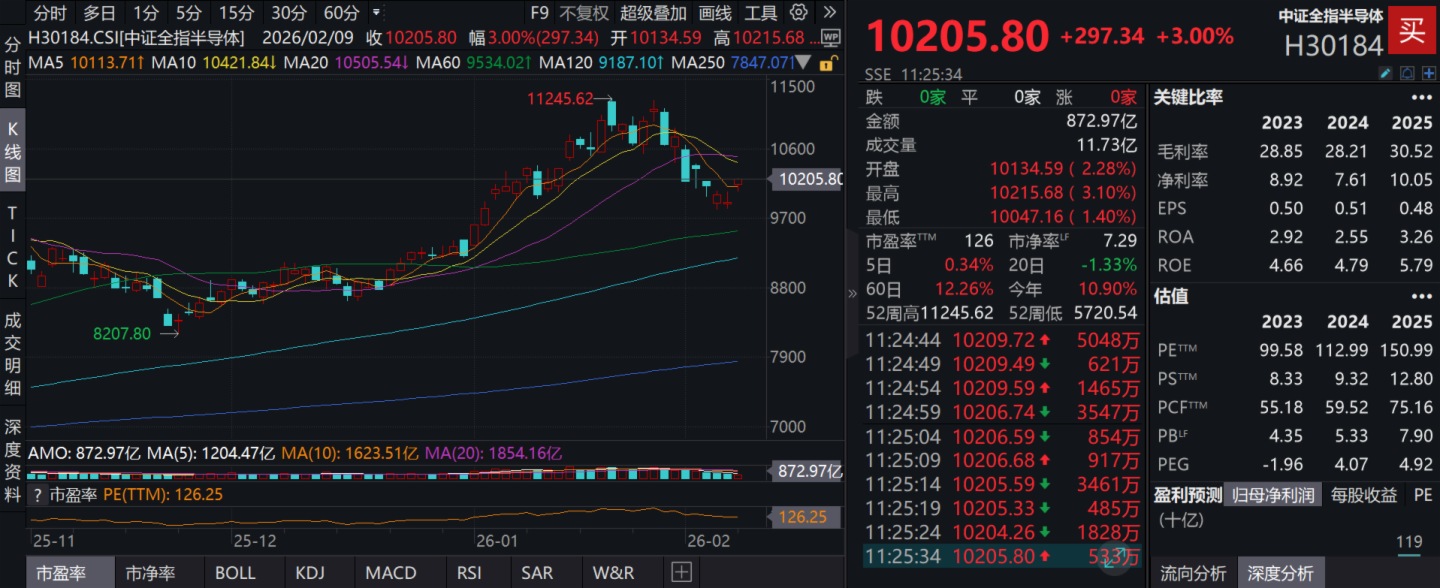This screenshot has width=1440, height=588.
Task: Select the 分时图 side tab
Action: (13, 68)
